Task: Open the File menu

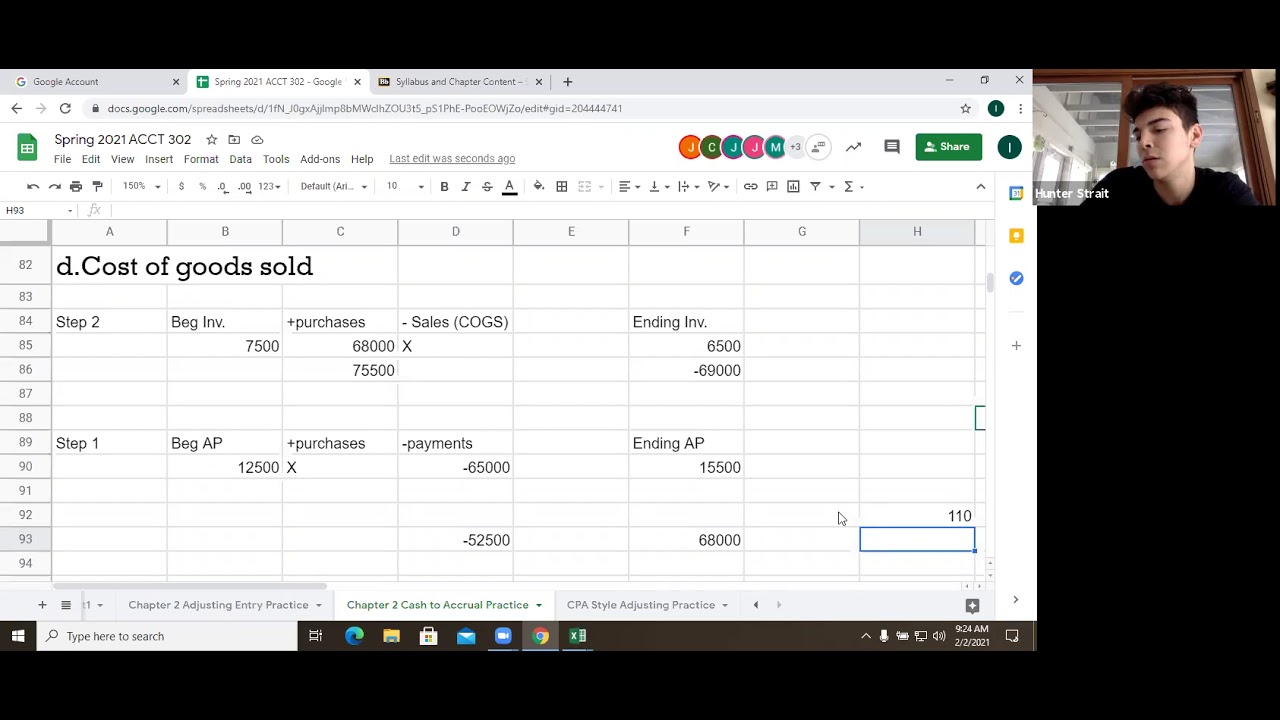Action: click(x=62, y=159)
